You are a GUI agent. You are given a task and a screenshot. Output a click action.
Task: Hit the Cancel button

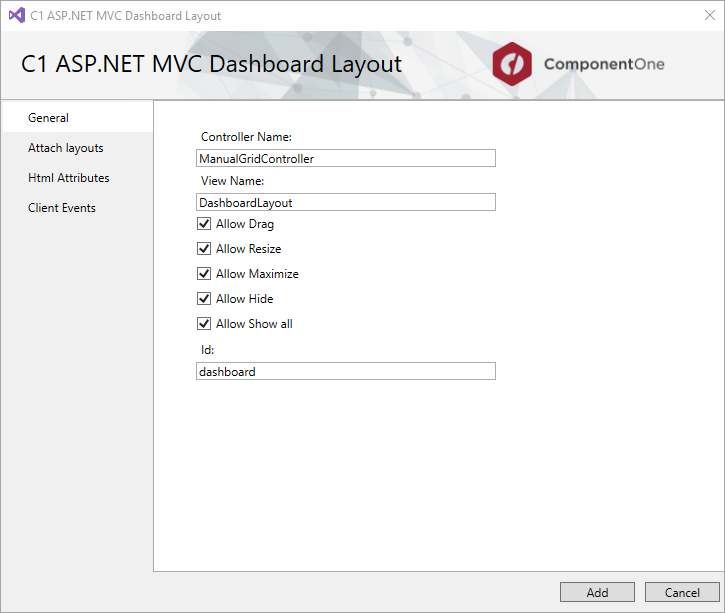click(682, 592)
